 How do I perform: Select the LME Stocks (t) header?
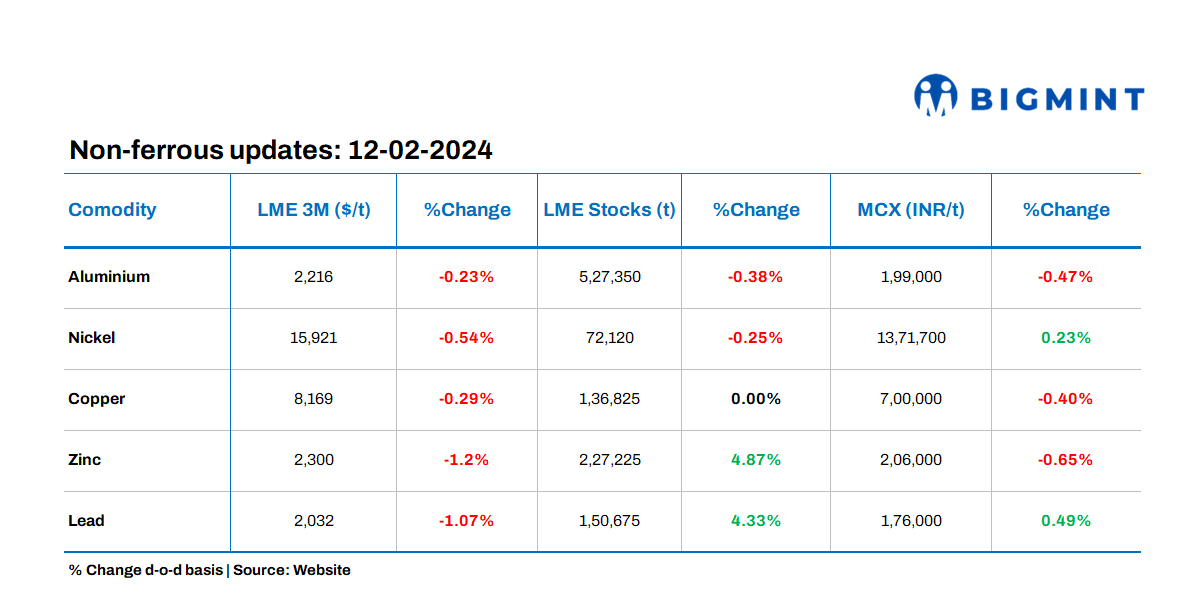[609, 210]
